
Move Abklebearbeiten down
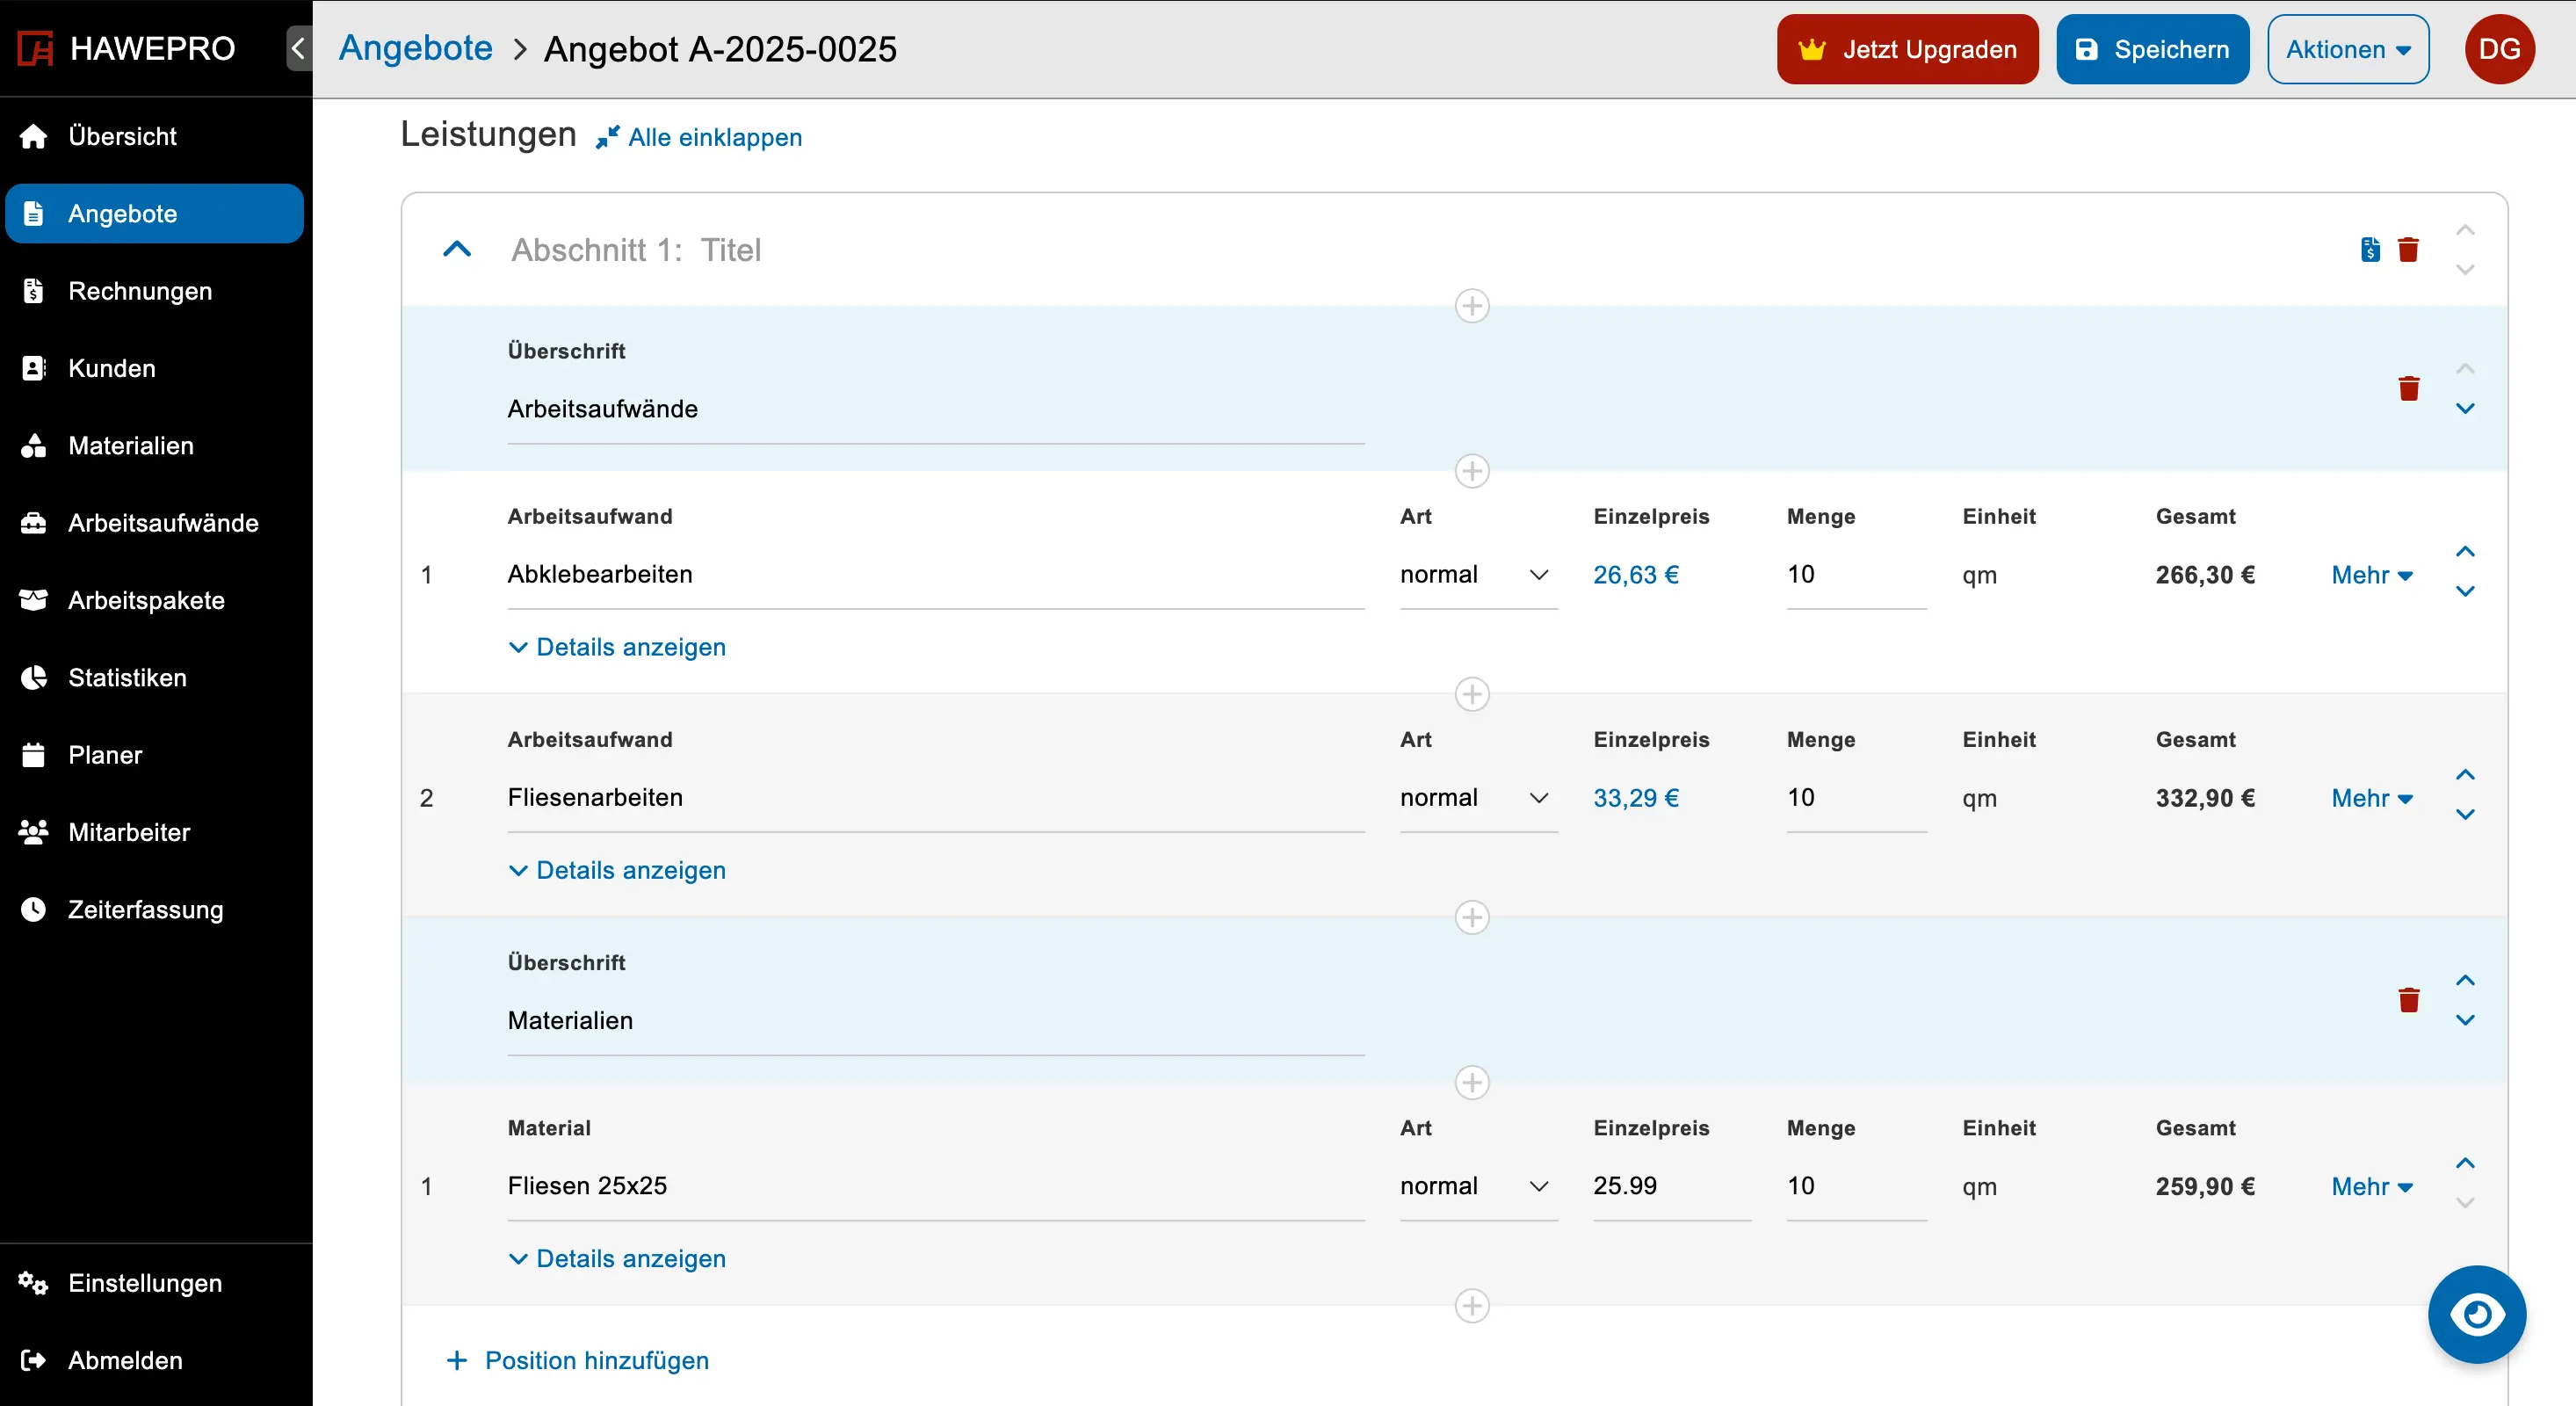2465,591
